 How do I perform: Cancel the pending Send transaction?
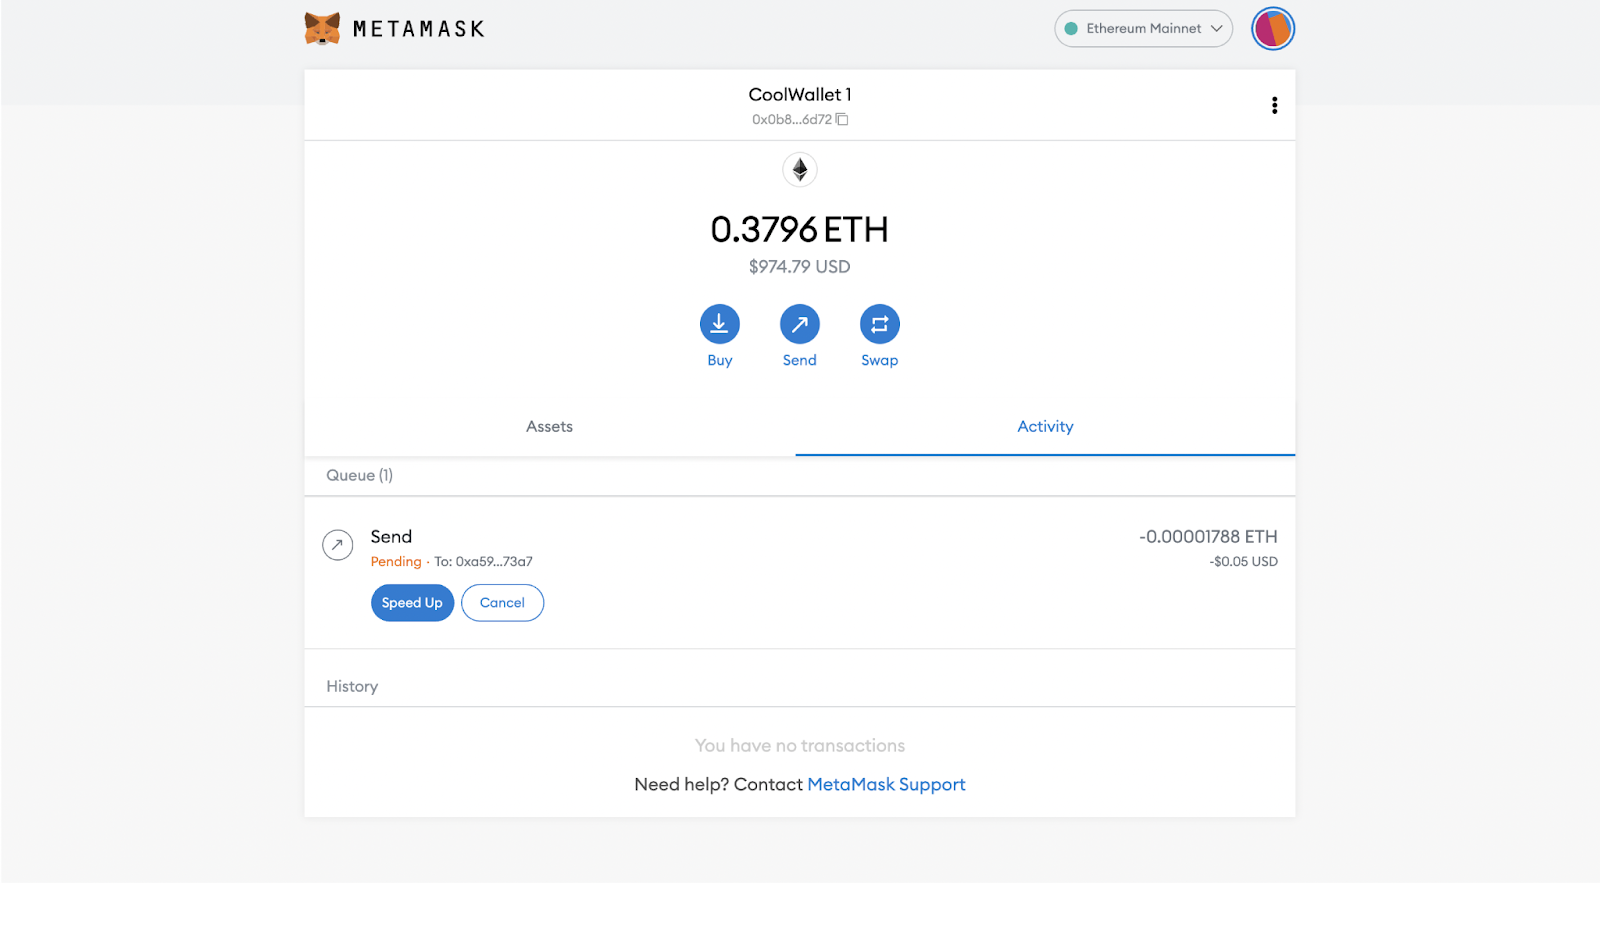pyautogui.click(x=502, y=603)
